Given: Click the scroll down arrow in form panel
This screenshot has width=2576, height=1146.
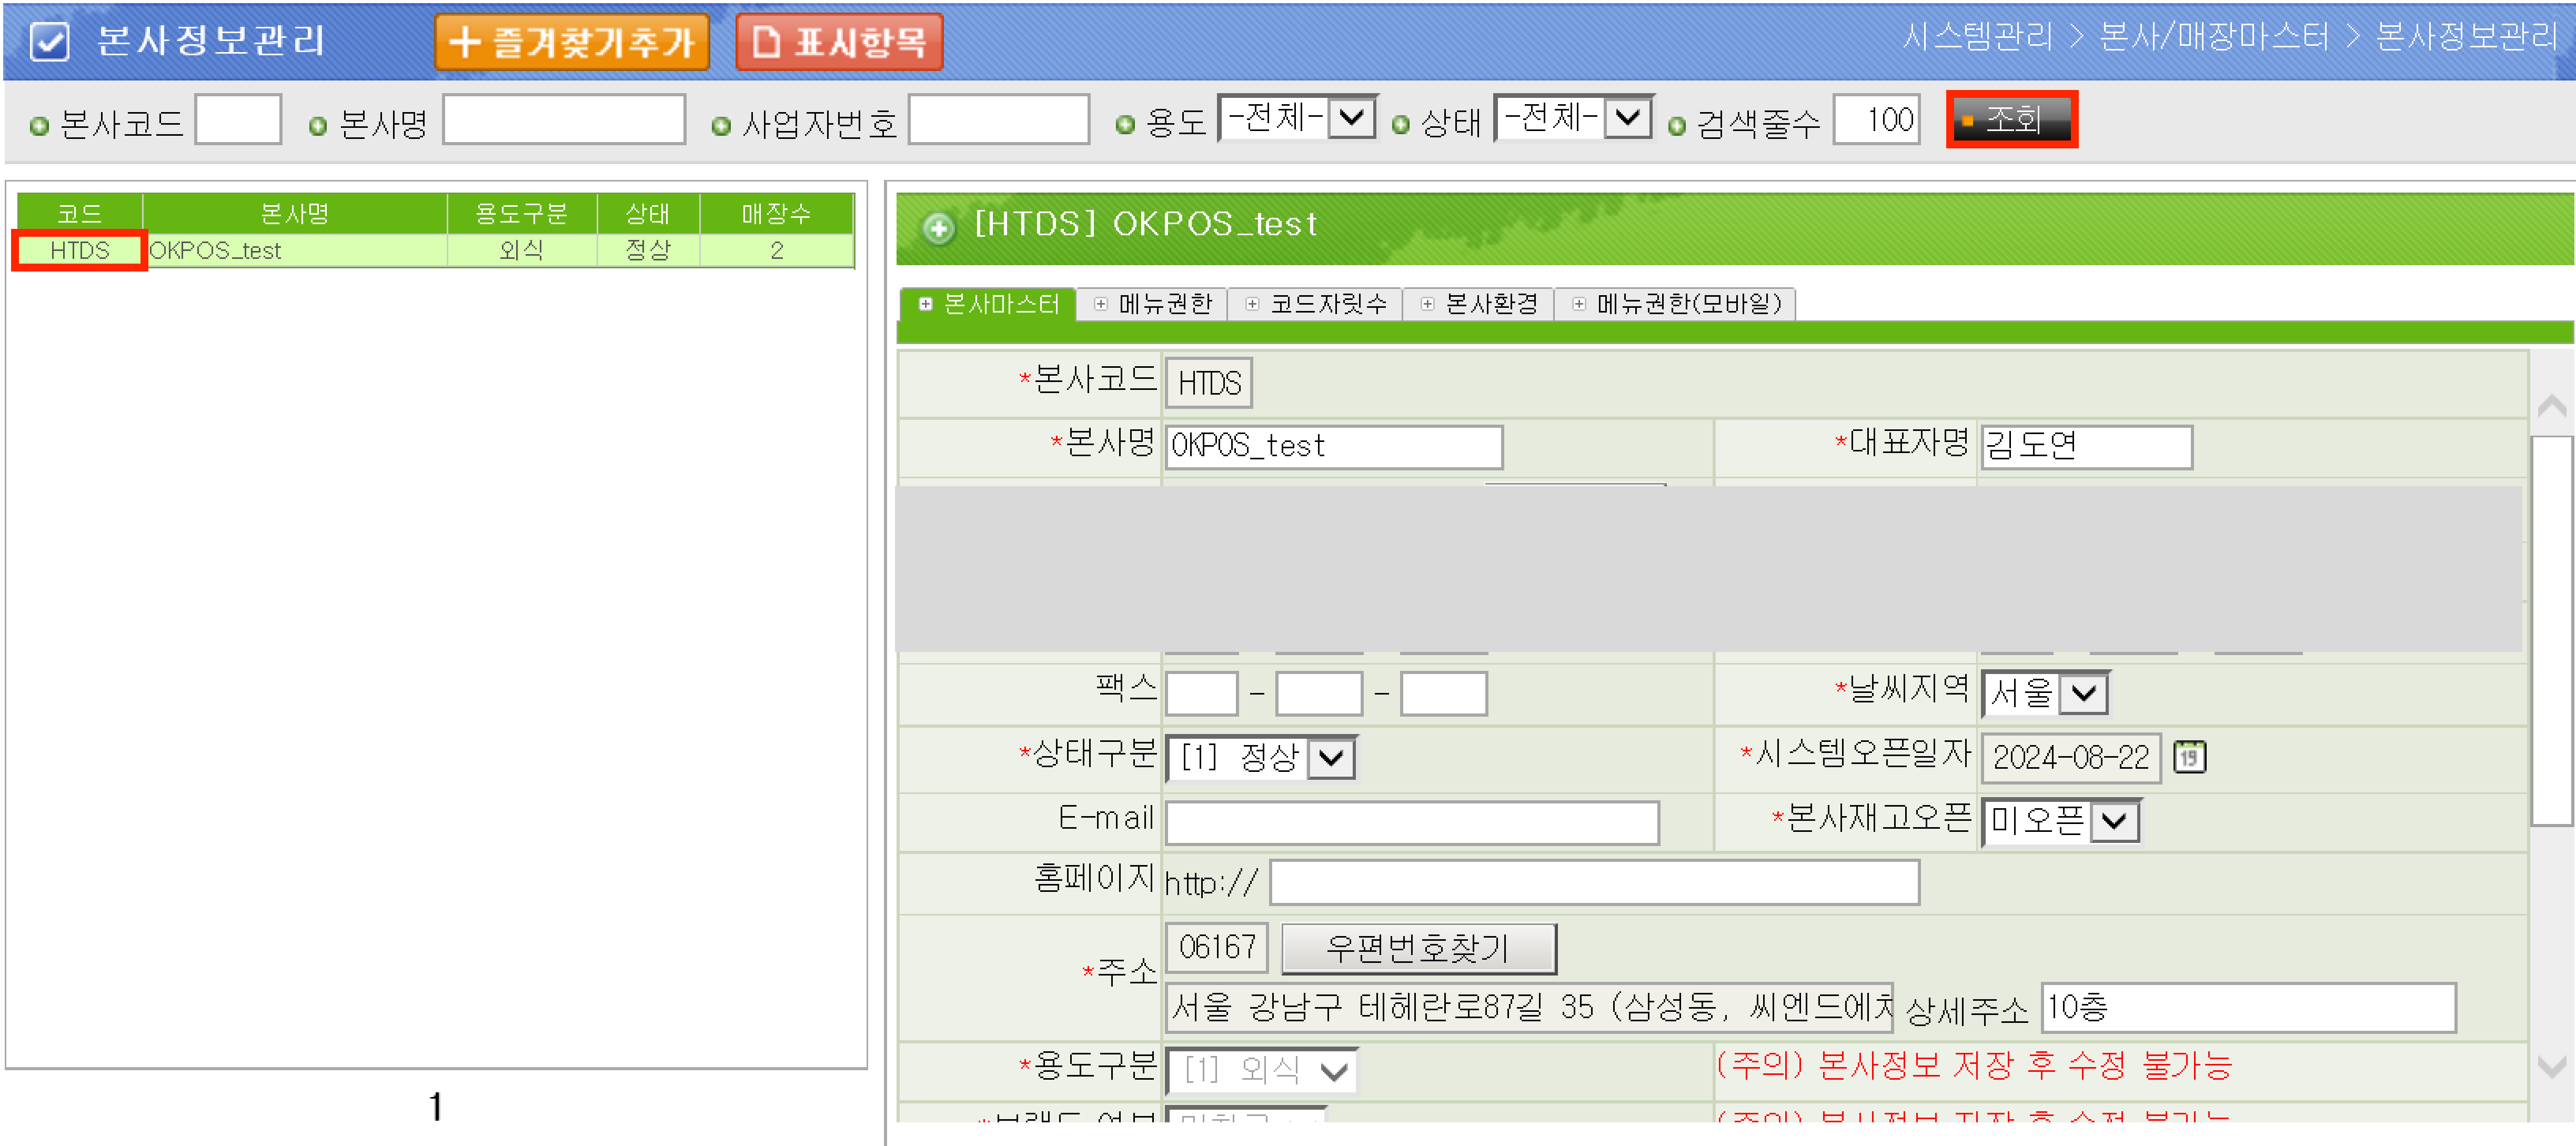Looking at the screenshot, I should pyautogui.click(x=2551, y=1067).
